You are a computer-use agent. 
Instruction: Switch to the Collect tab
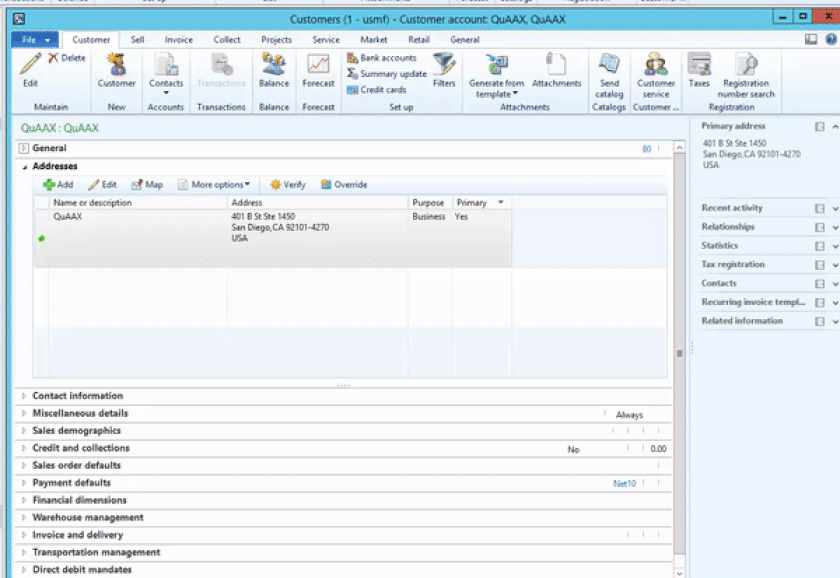pos(227,40)
